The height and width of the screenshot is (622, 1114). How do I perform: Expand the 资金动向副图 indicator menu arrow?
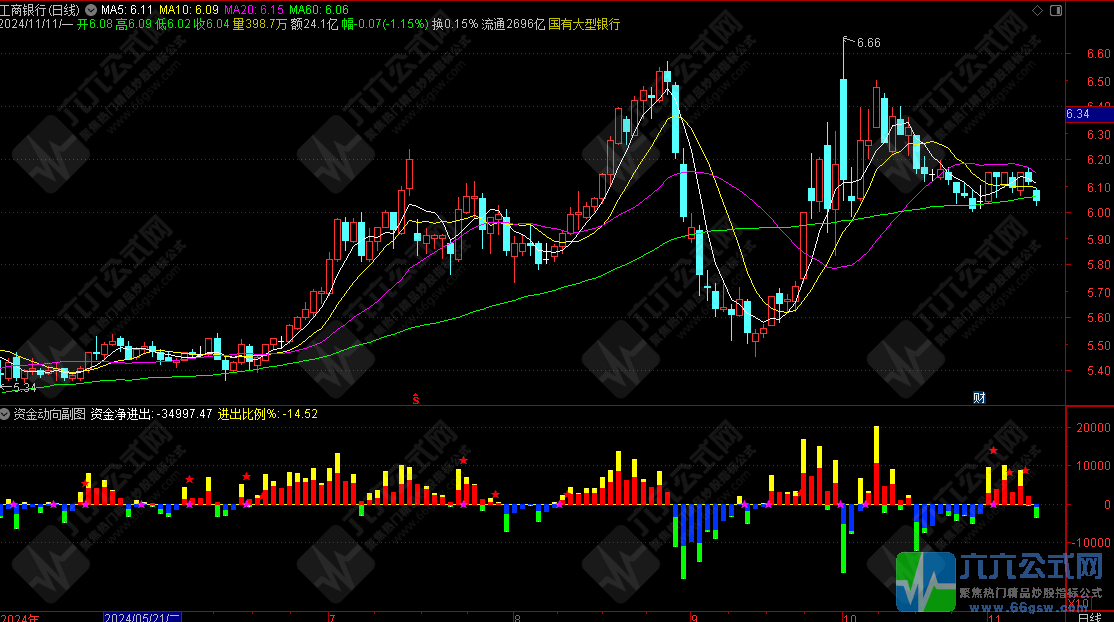[x=5, y=414]
